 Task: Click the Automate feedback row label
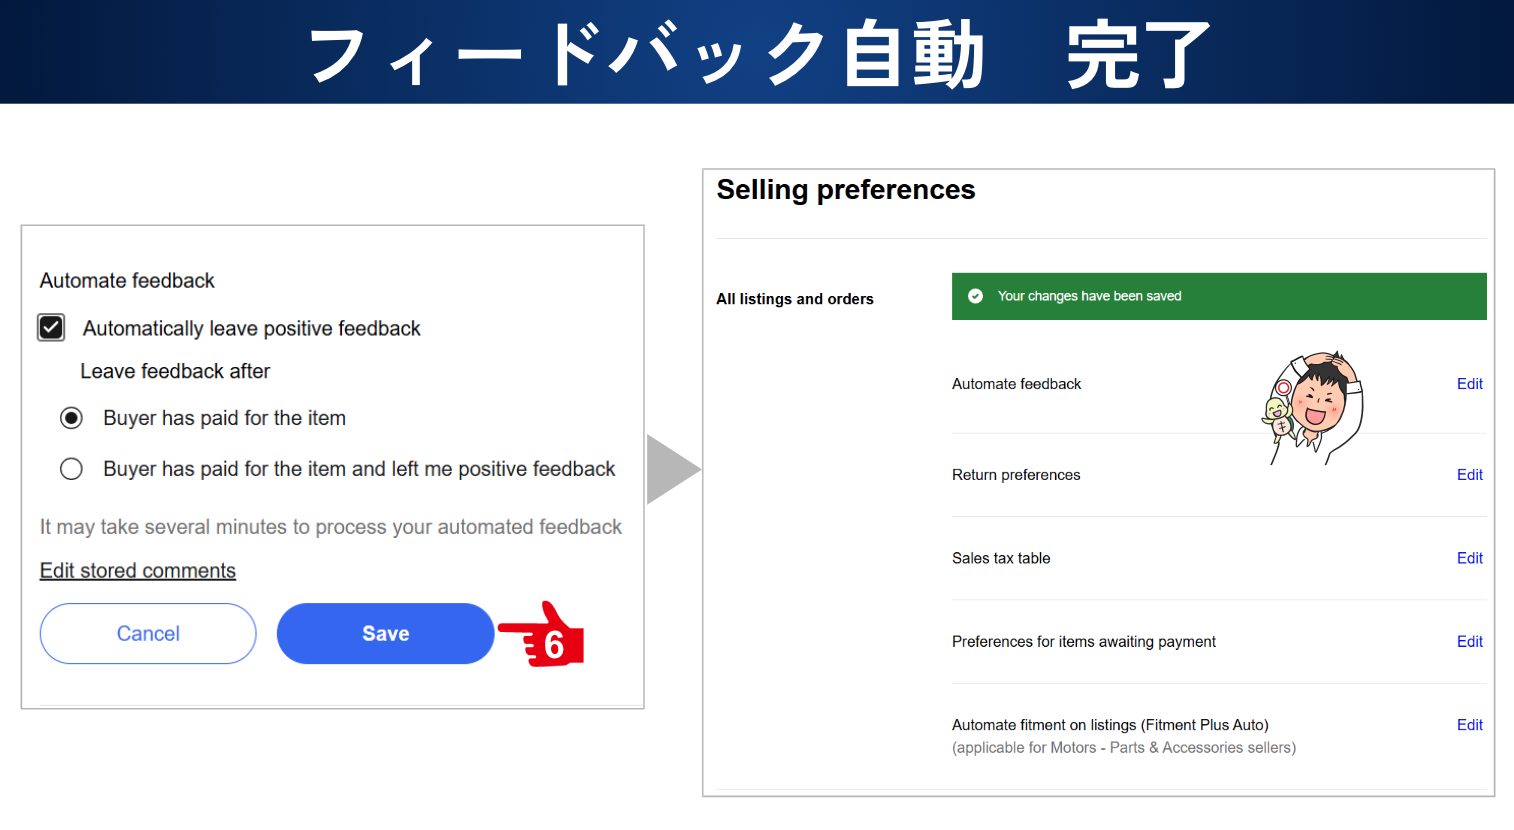(x=1017, y=384)
